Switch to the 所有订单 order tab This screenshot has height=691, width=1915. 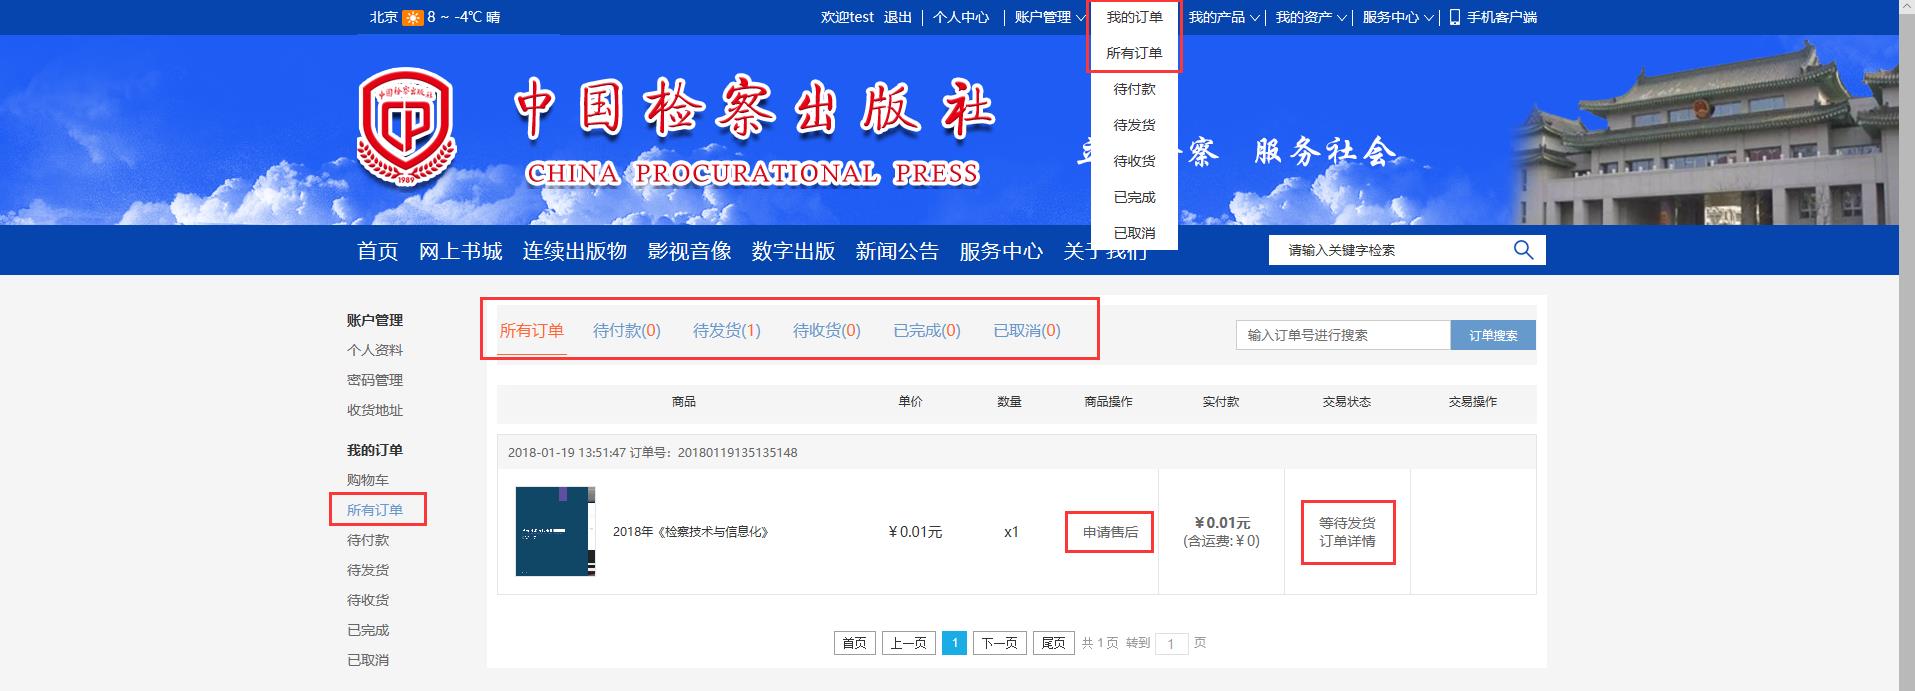[532, 331]
